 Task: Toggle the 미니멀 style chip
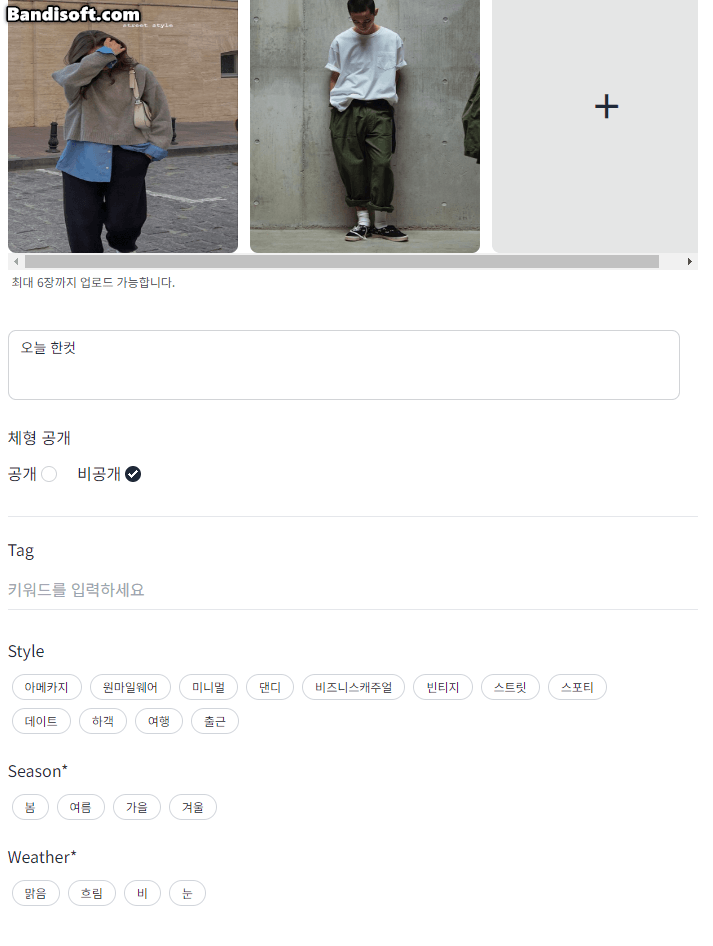point(209,687)
